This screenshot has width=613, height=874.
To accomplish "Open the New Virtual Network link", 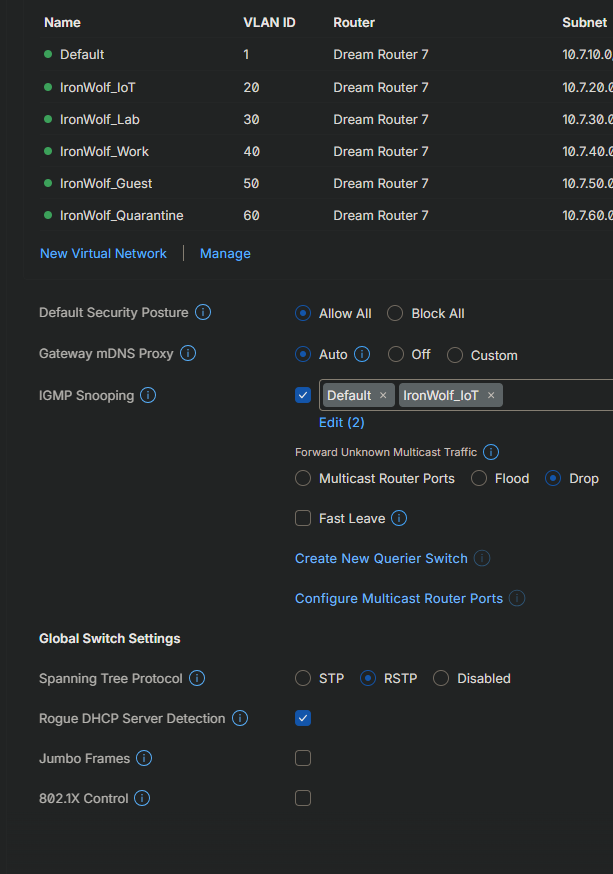I will click(x=103, y=253).
